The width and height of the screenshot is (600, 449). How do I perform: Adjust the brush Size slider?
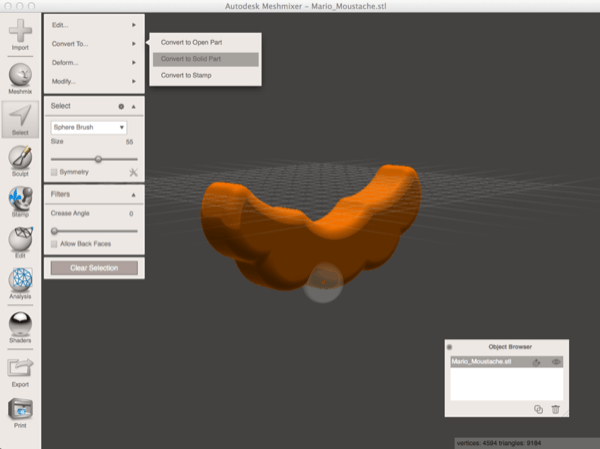pyautogui.click(x=98, y=159)
